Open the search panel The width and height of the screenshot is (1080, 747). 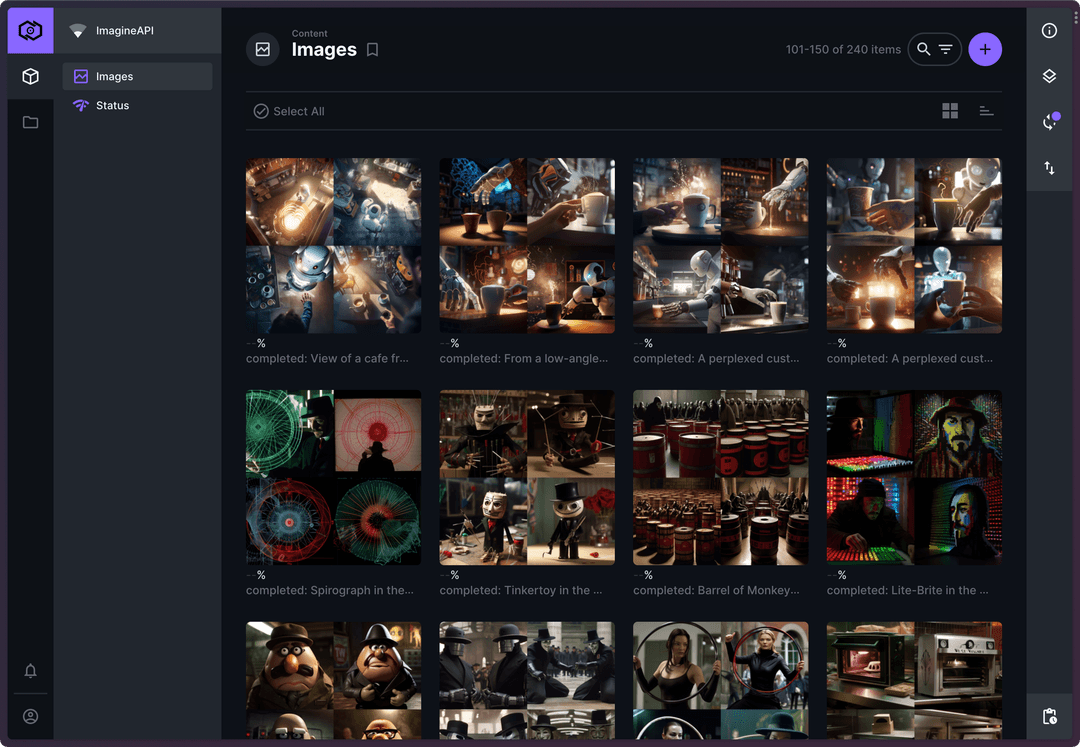923,48
